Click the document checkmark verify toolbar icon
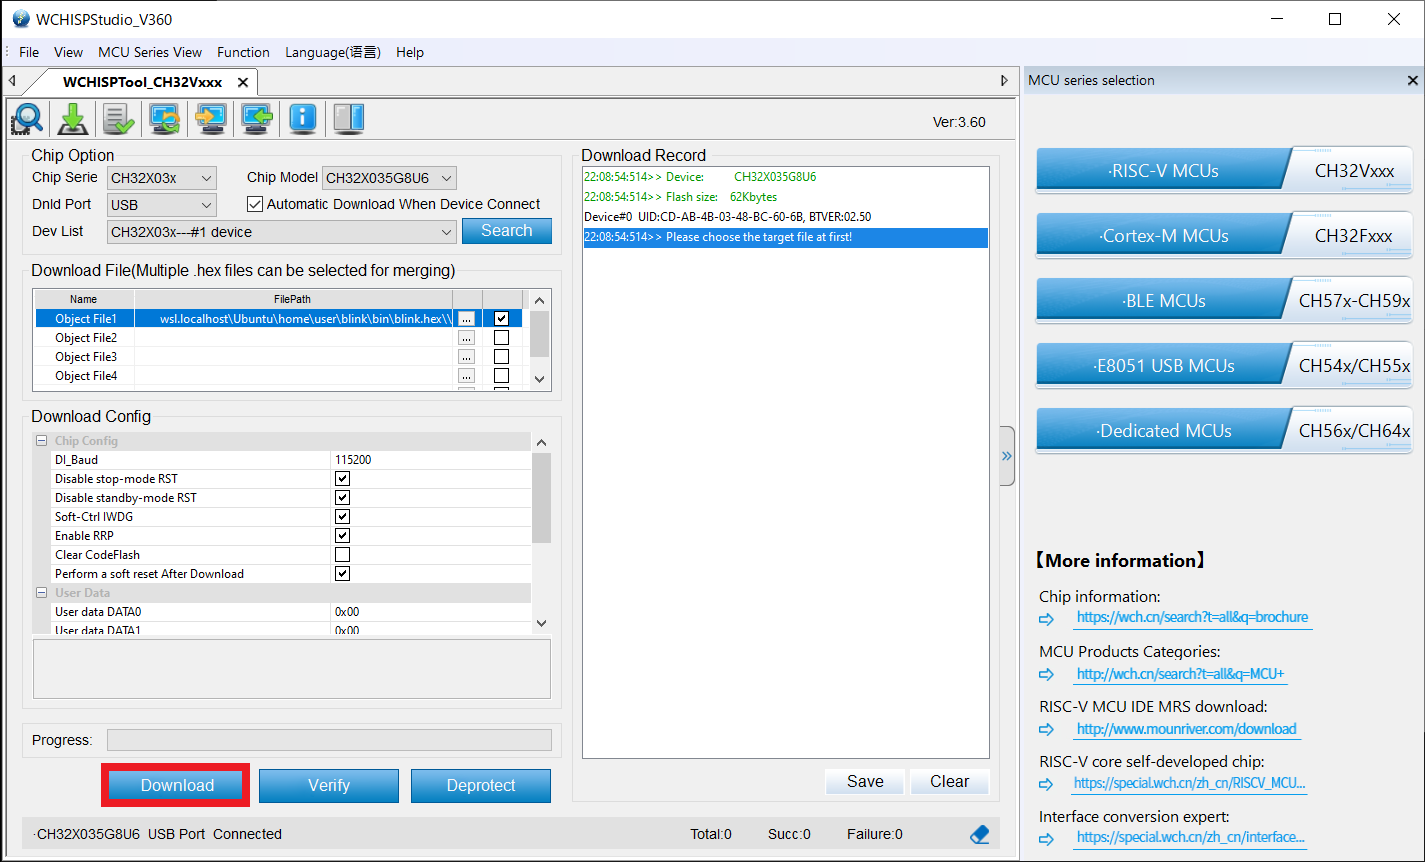Screen dimensions: 1425x862 point(119,119)
